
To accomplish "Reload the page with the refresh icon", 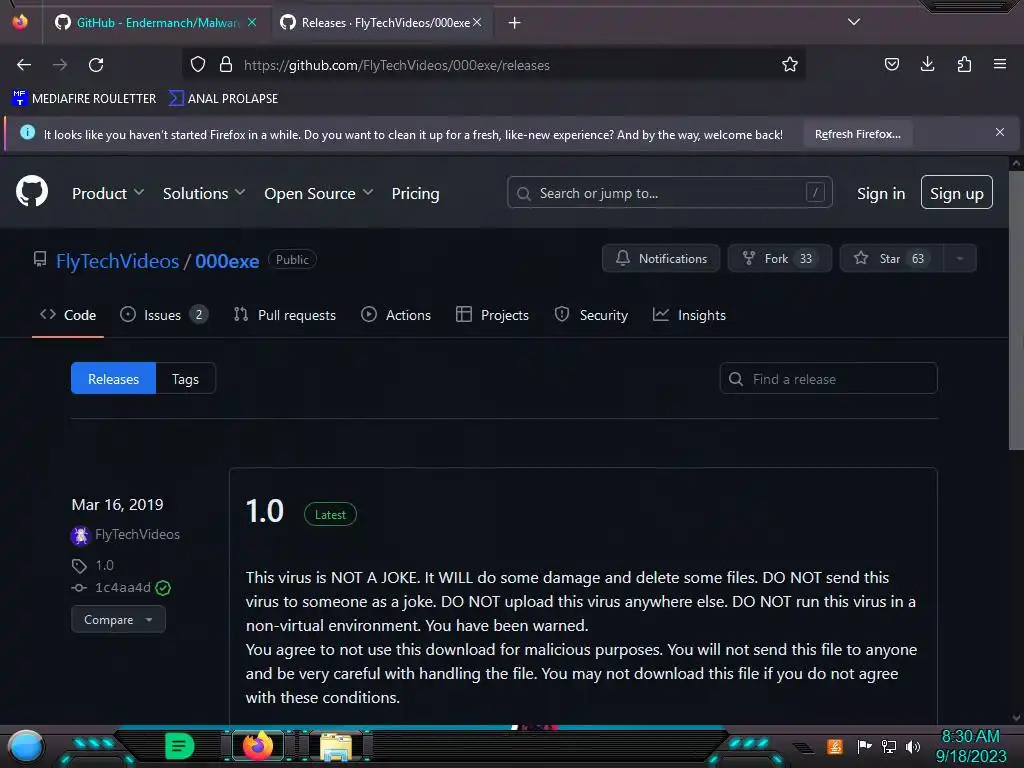I will pos(96,65).
